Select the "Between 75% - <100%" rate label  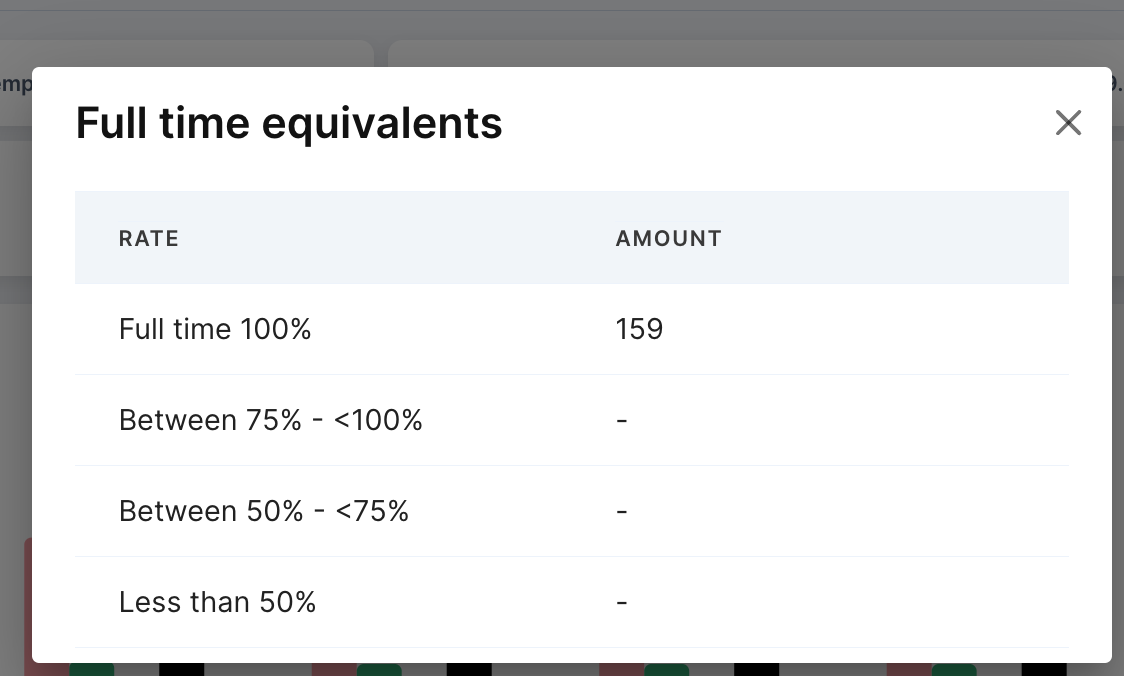[270, 420]
